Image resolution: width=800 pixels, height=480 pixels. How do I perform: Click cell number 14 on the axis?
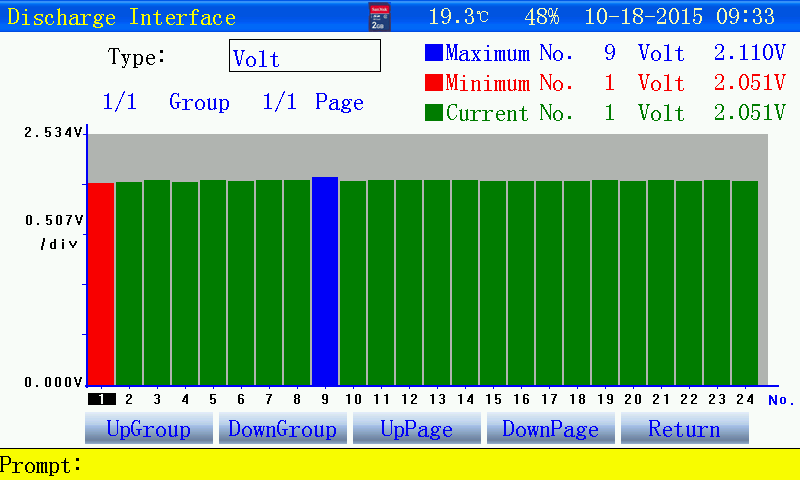pos(465,399)
